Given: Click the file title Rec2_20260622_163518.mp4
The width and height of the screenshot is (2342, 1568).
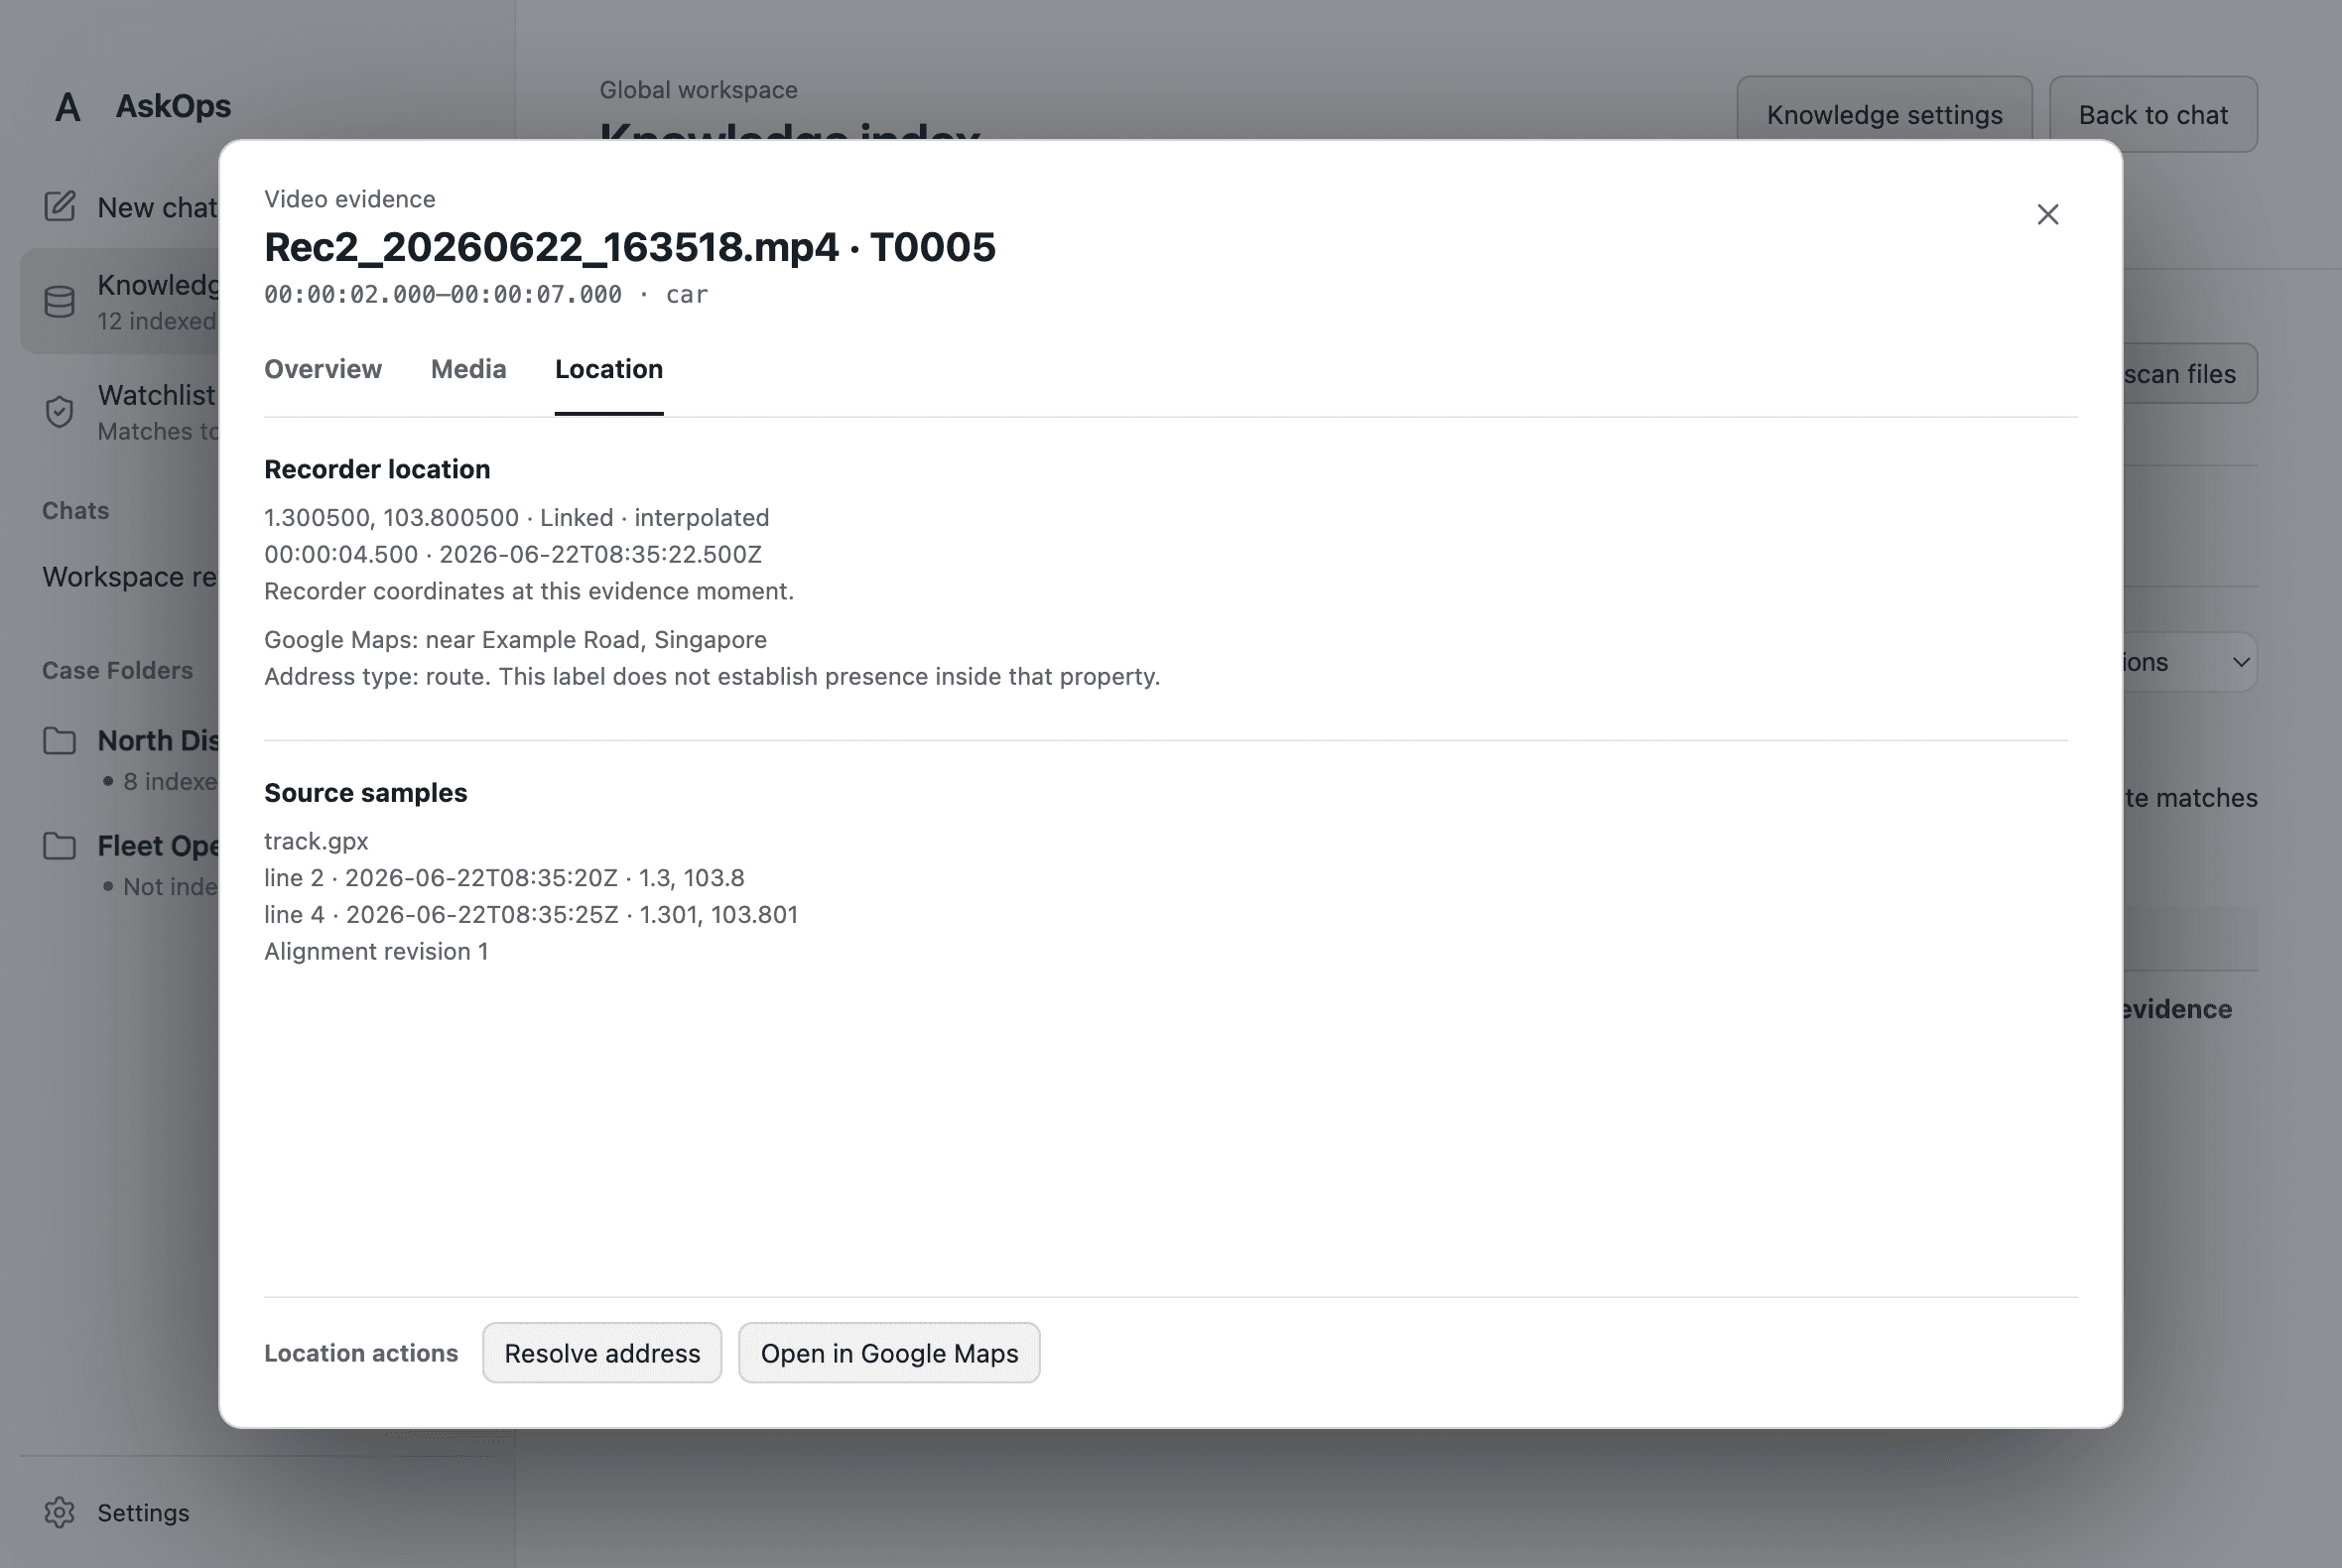Looking at the screenshot, I should click(551, 247).
